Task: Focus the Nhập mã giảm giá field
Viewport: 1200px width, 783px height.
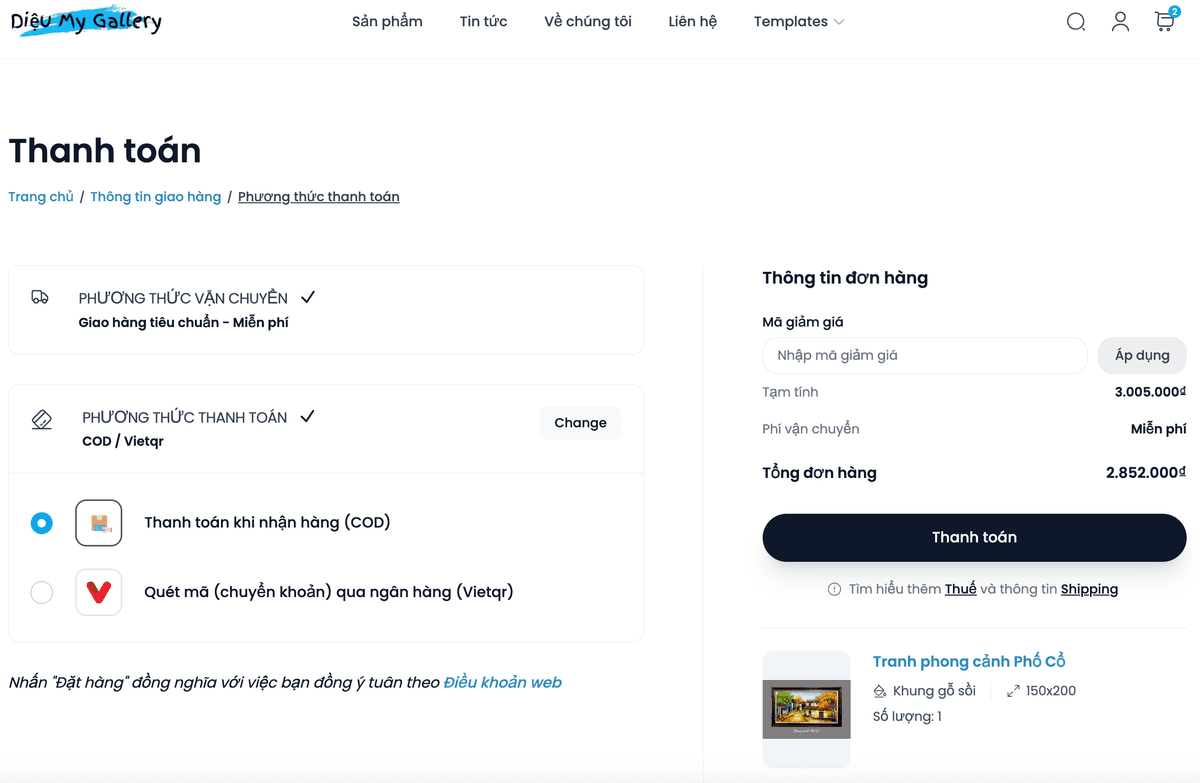Action: click(x=925, y=356)
